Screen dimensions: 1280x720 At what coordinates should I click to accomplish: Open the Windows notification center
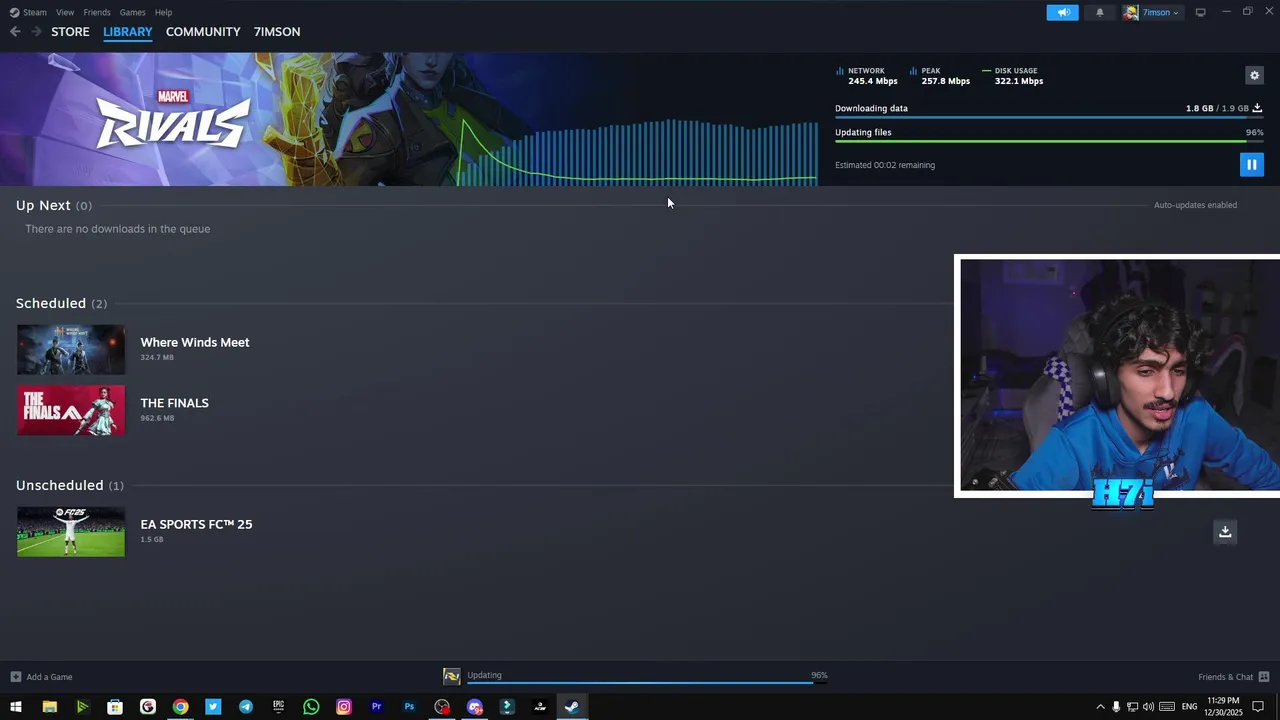click(1258, 707)
